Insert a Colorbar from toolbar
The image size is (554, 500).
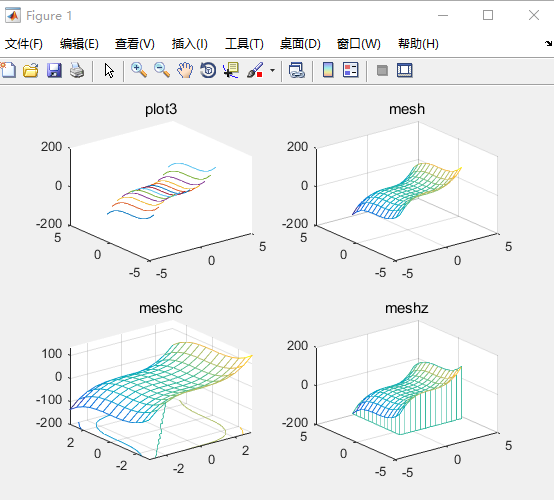(x=328, y=70)
